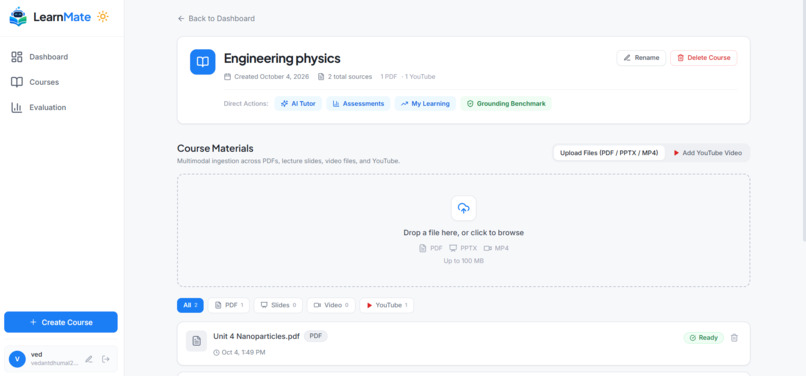Click the file icon of Unit 4 Nanoparticles.pdf

pos(196,341)
